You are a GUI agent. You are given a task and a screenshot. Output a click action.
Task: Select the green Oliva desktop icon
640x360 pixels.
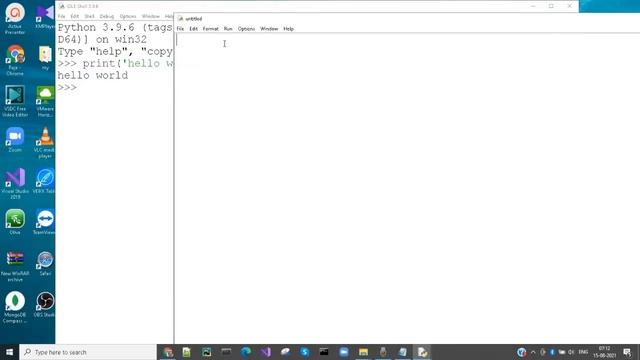(15, 222)
